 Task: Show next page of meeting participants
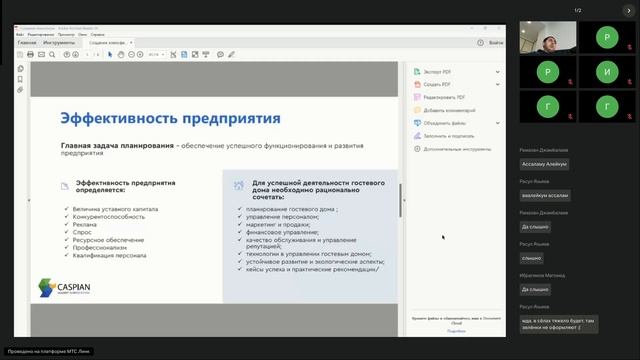(629, 11)
